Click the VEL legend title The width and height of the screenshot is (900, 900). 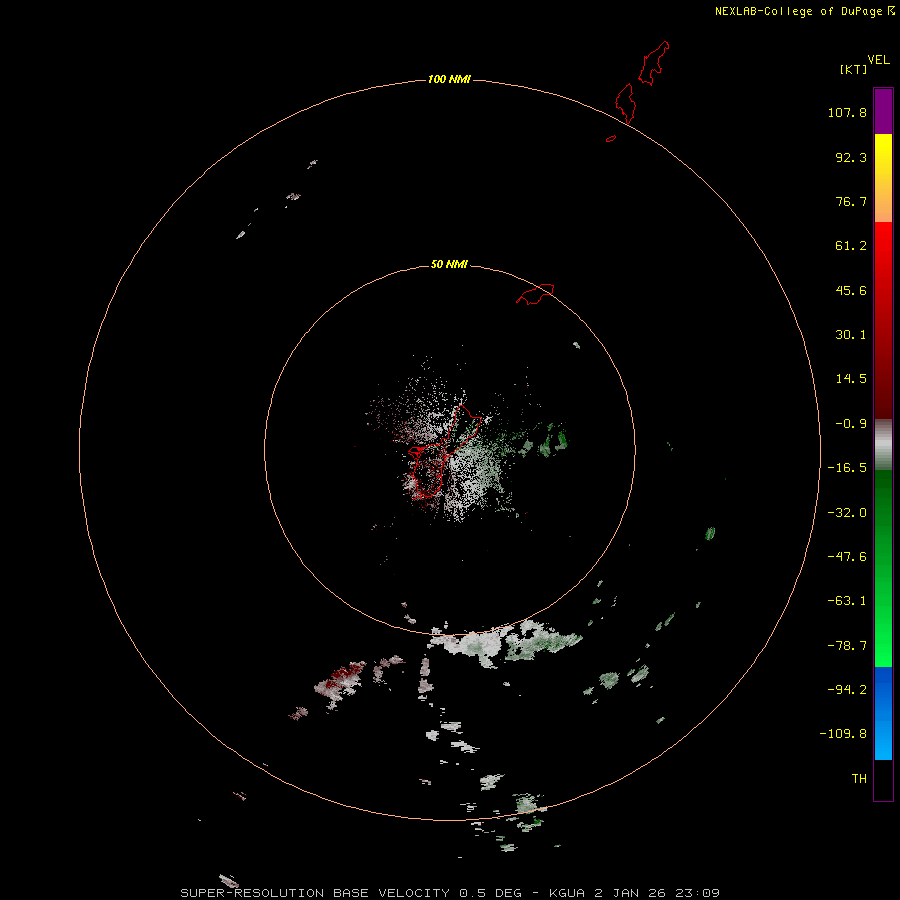tap(878, 60)
